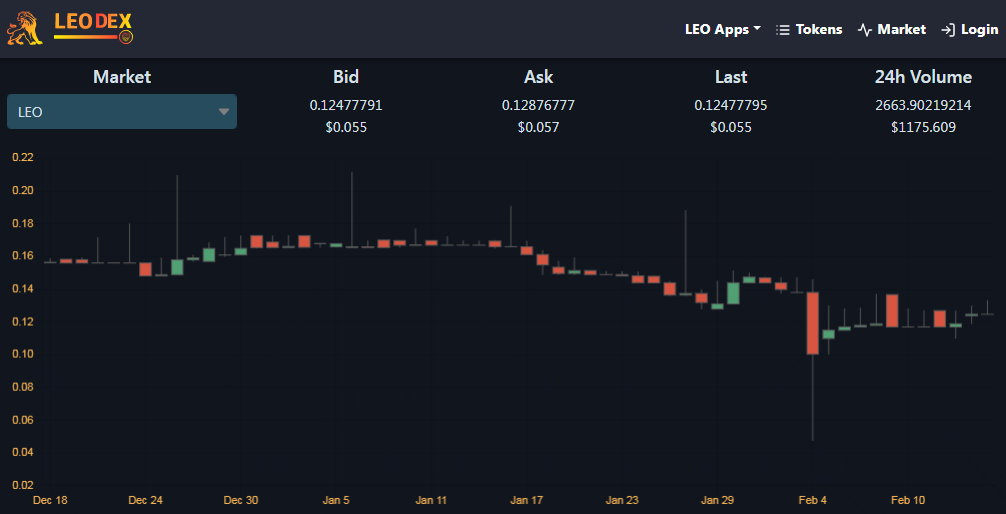Click the Bid column heading
The image size is (1006, 514).
point(346,77)
